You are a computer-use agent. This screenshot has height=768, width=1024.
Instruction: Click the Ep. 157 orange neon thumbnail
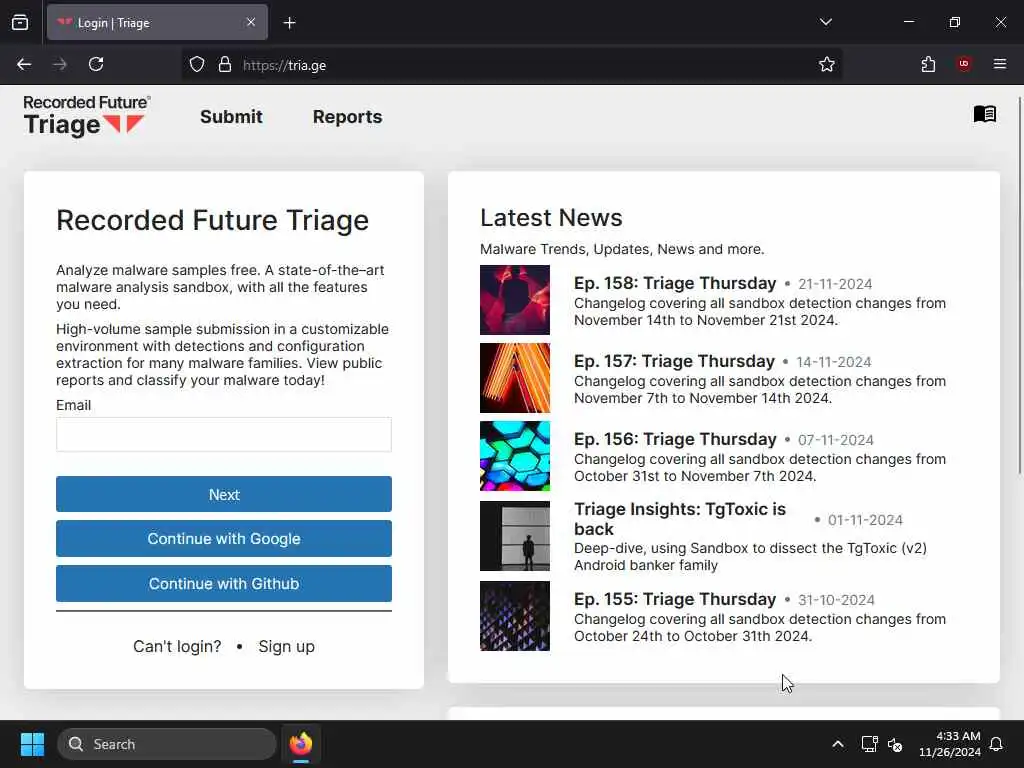[x=515, y=378]
